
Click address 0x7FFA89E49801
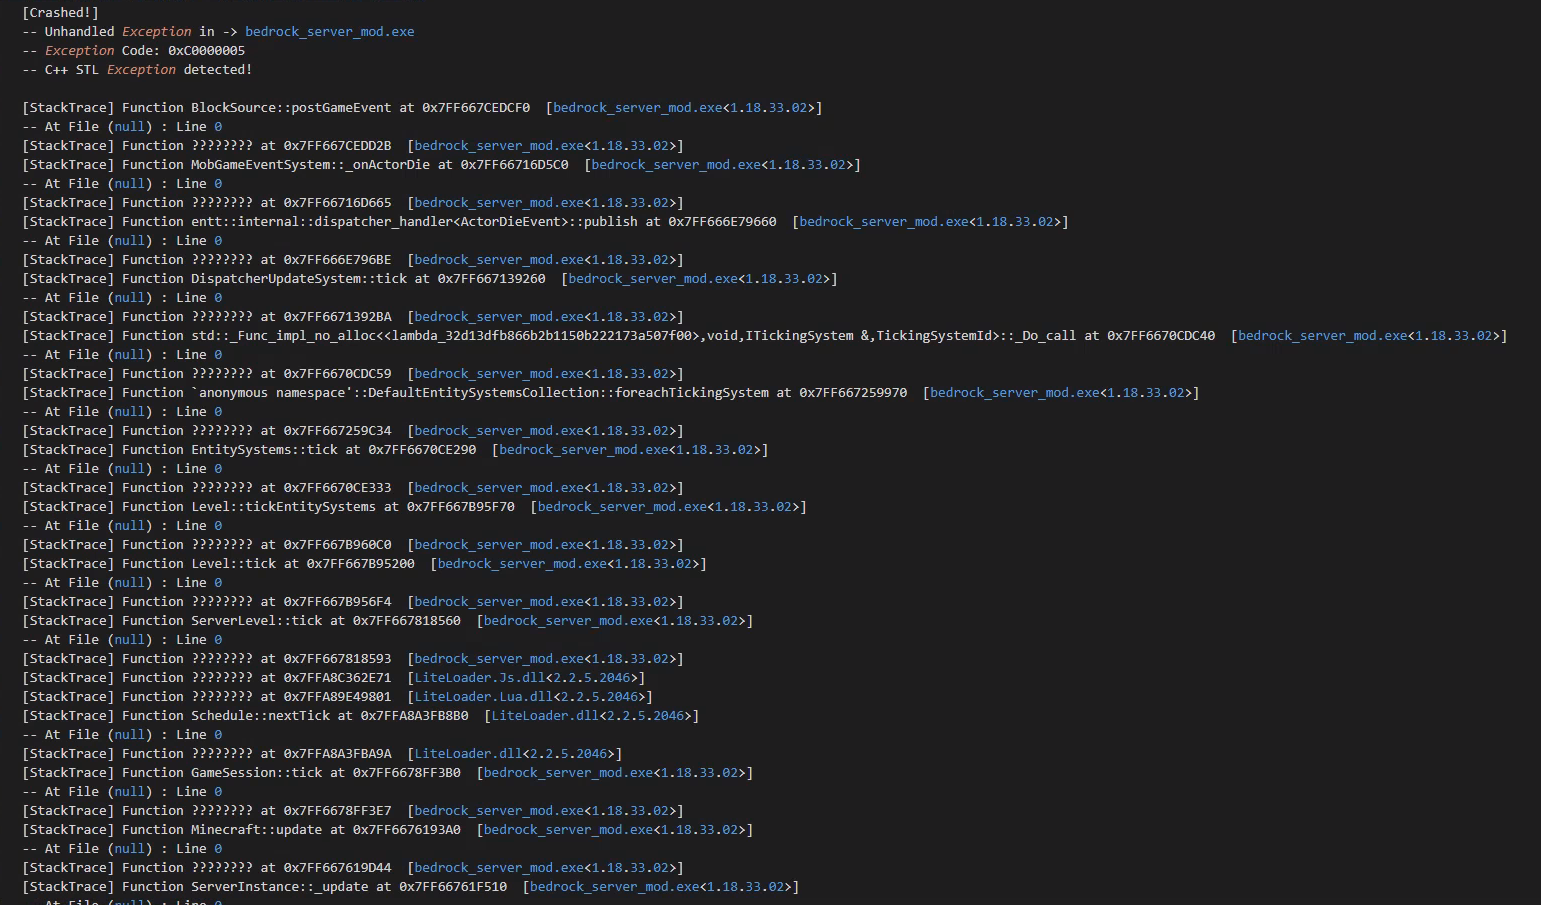337,697
